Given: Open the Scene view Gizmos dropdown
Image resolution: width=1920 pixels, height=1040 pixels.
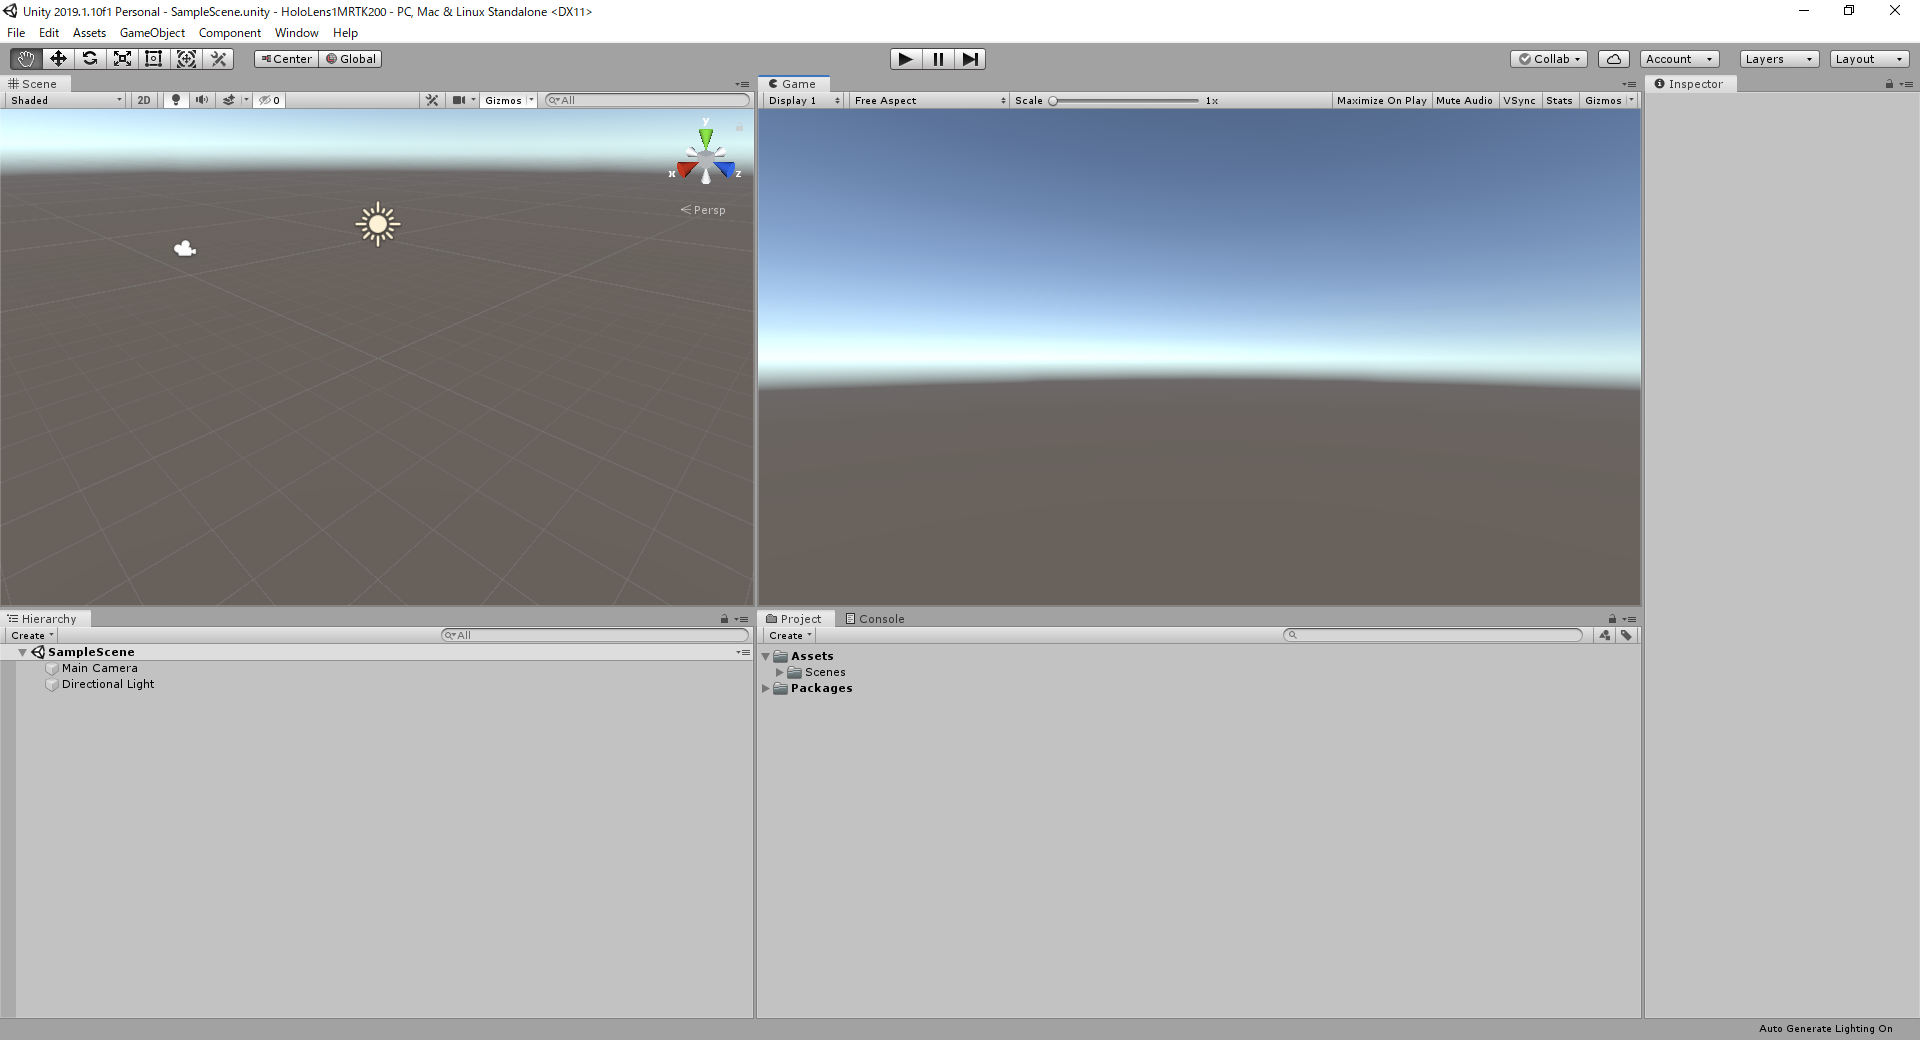Looking at the screenshot, I should [509, 100].
